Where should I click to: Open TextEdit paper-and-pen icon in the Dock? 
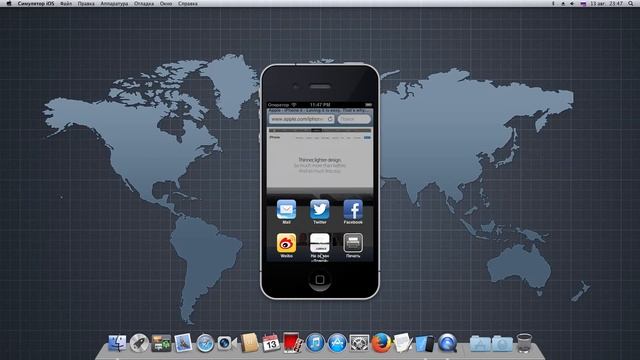[403, 343]
